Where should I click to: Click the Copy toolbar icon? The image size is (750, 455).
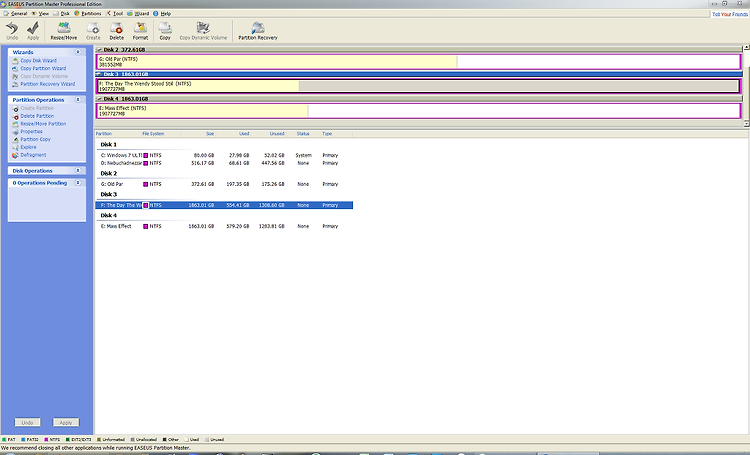[165, 28]
